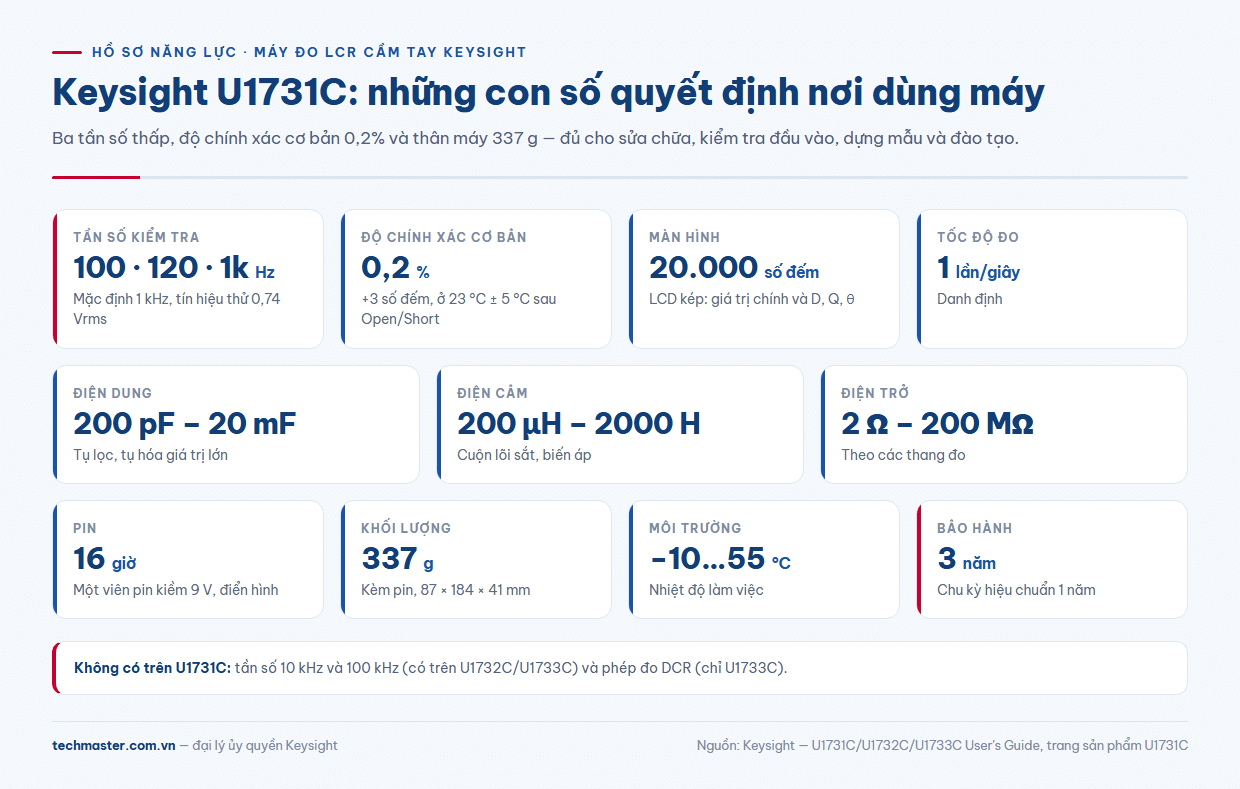Click the 'Kèm pin, 87 × 184 × 41 mm' note
This screenshot has width=1240, height=789.
pos(445,590)
